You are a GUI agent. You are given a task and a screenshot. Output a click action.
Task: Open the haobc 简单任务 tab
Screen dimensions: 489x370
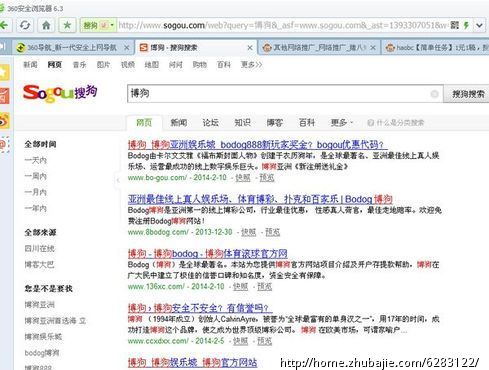[437, 48]
